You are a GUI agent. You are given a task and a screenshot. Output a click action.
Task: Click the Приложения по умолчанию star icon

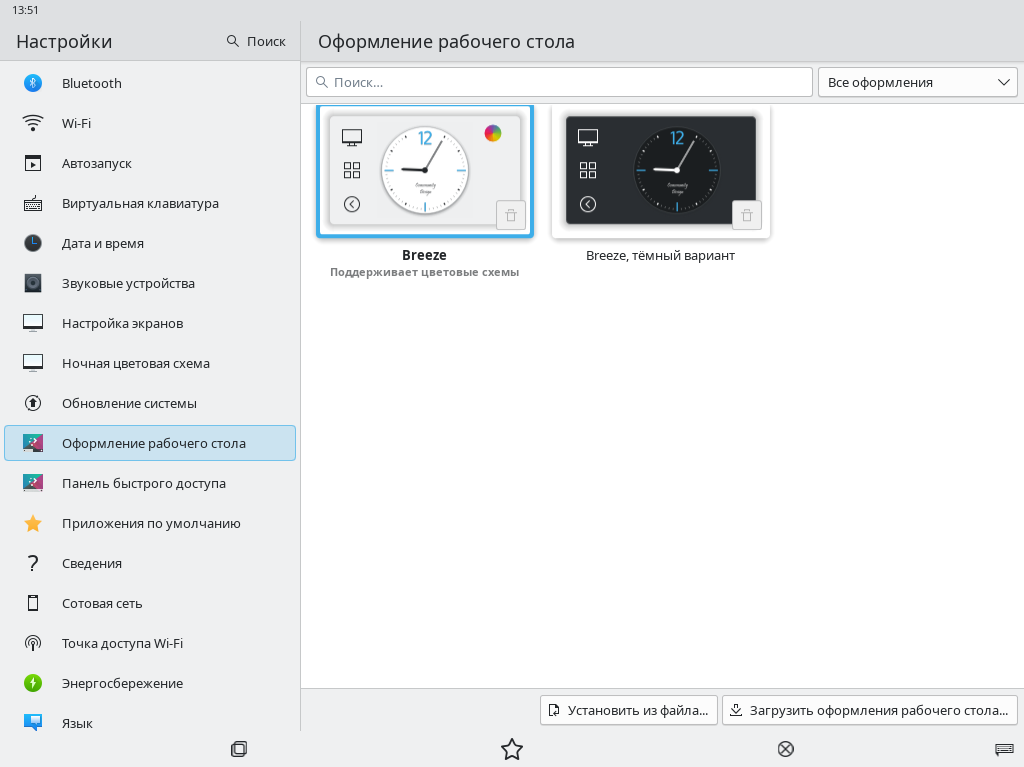[x=33, y=523]
